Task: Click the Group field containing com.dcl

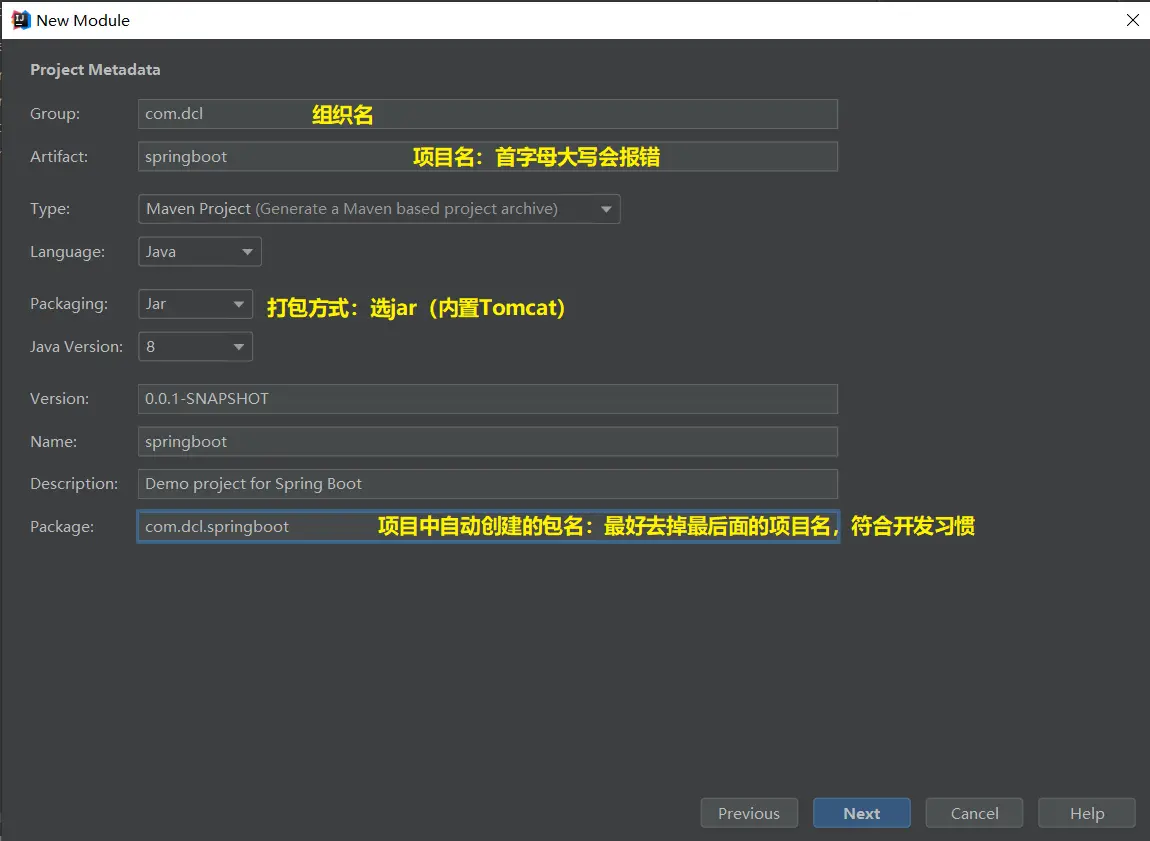Action: point(488,114)
